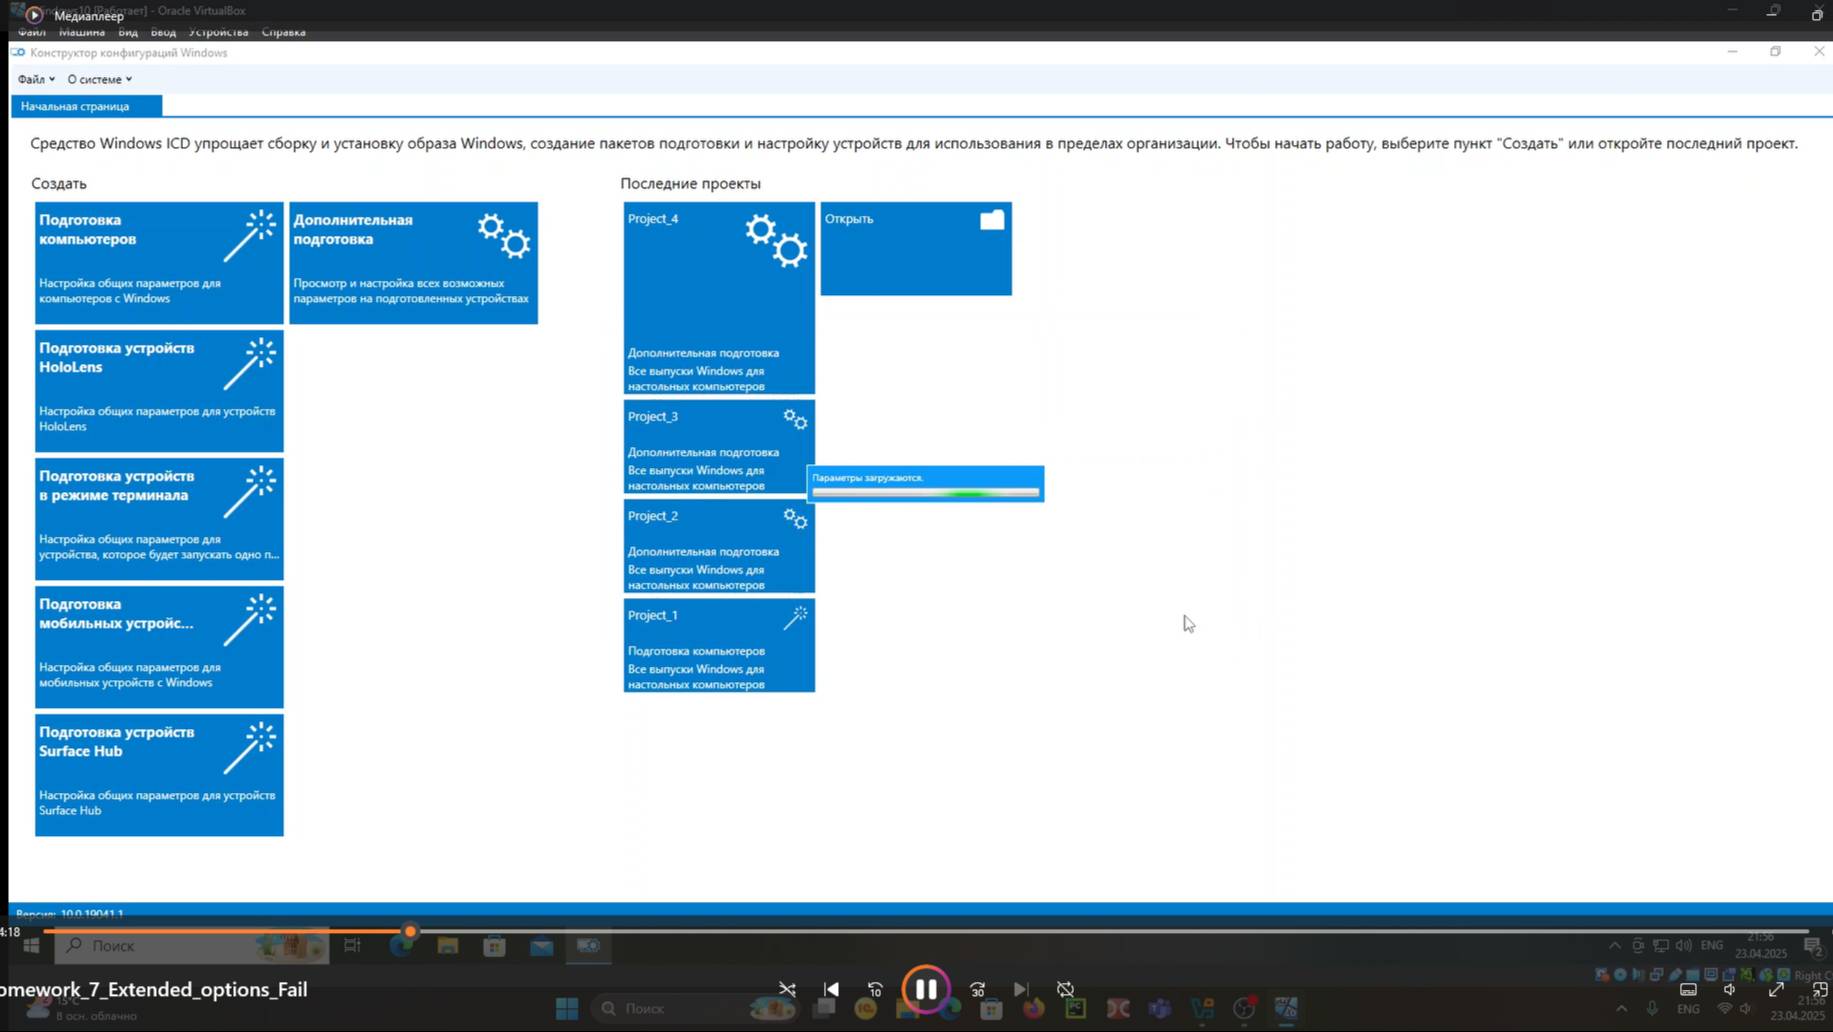Open Mail app in guest taskbar
This screenshot has height=1032, width=1833.
(x=542, y=946)
